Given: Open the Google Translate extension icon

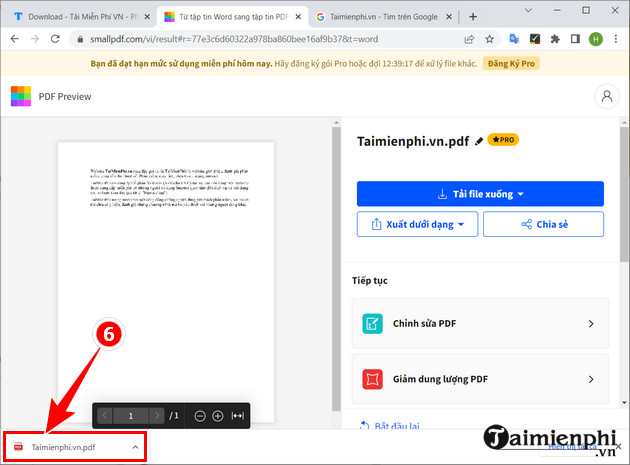Looking at the screenshot, I should pyautogui.click(x=514, y=39).
